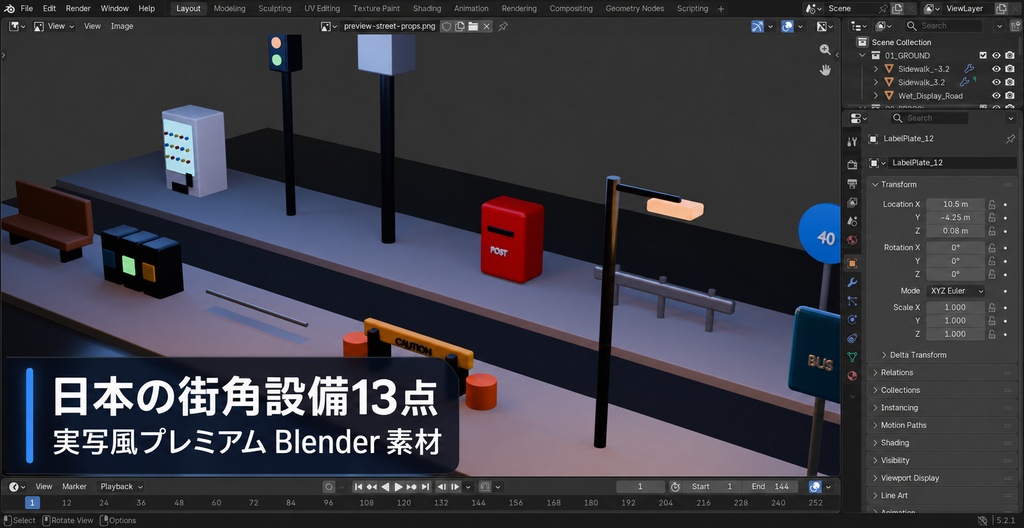1024x528 pixels.
Task: Click the clock icon next to the Start frame field
Action: (675, 487)
